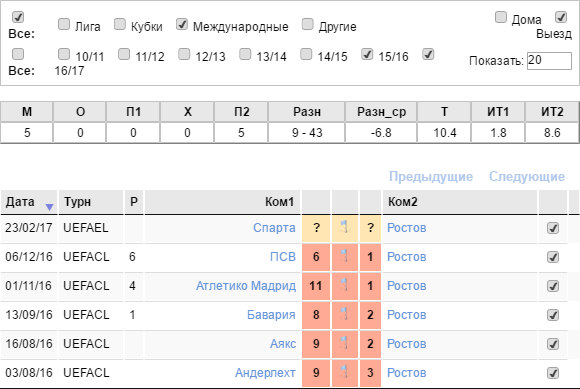Click the Турн column header

click(91, 202)
